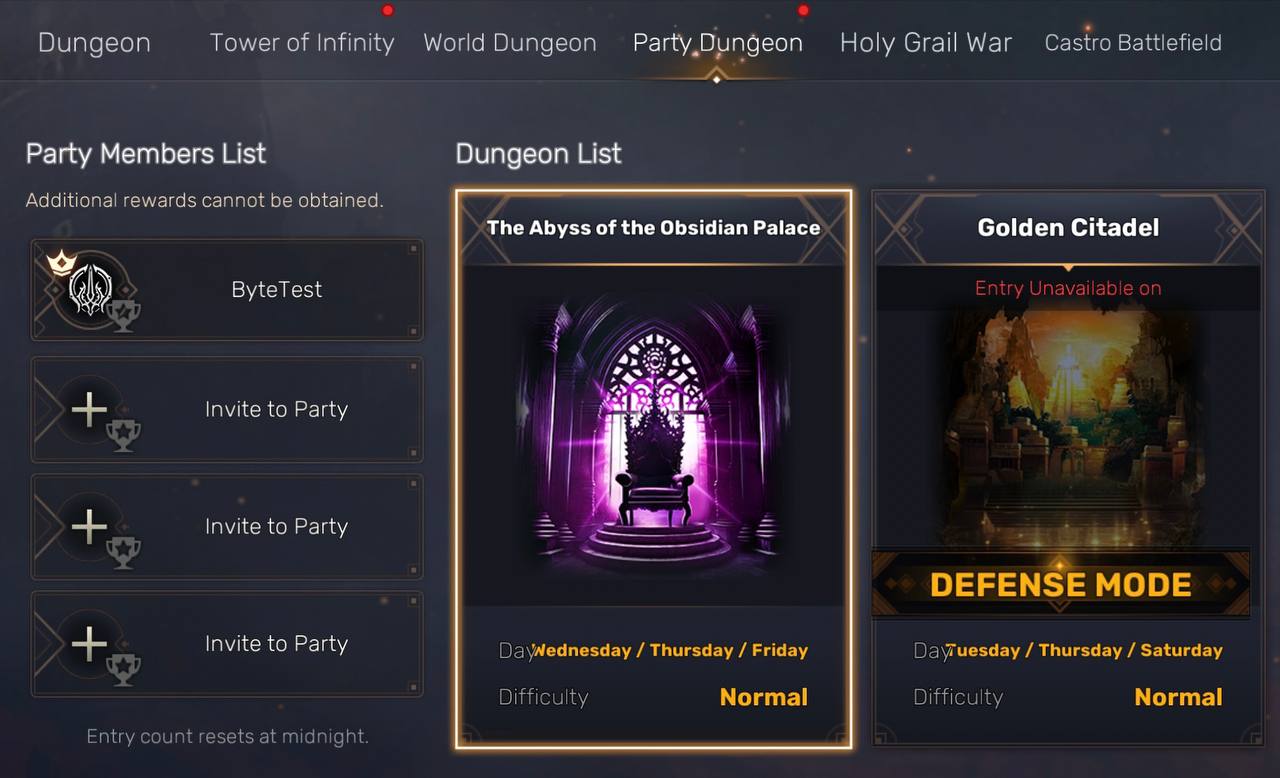Open the Holy Grail War tab

pos(926,43)
